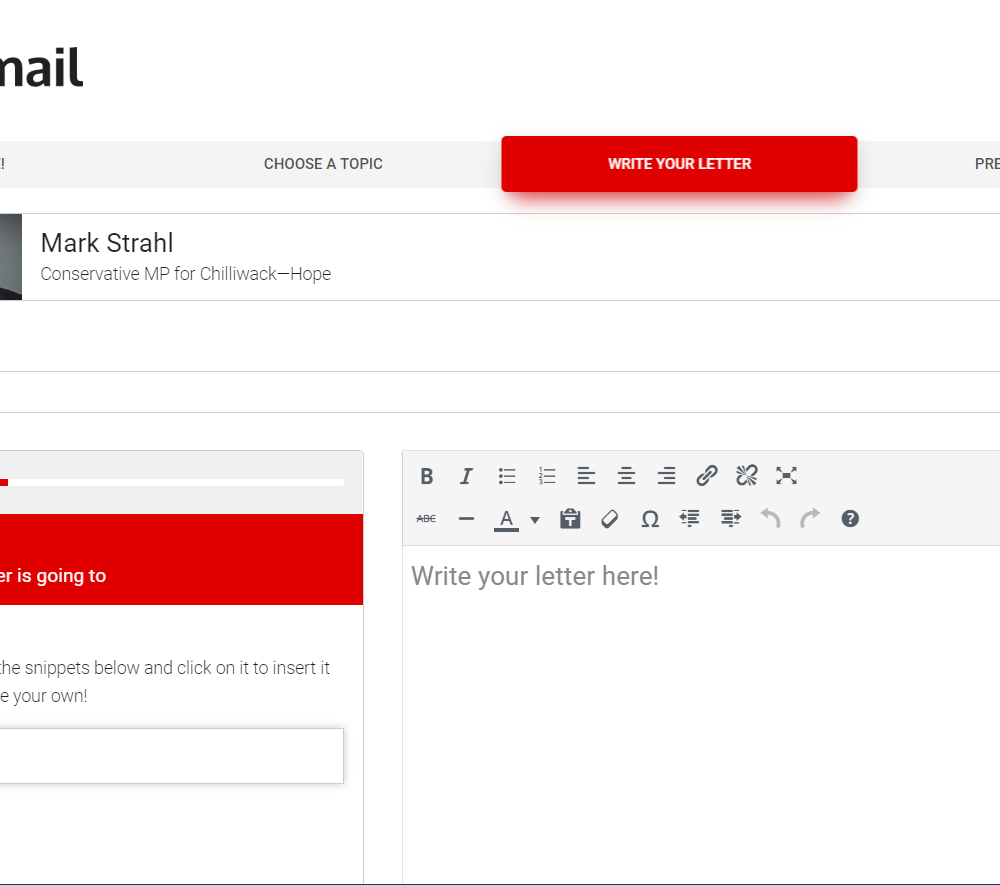Viewport: 1000px width, 885px height.
Task: Toggle fullscreen editor mode
Action: (x=787, y=476)
